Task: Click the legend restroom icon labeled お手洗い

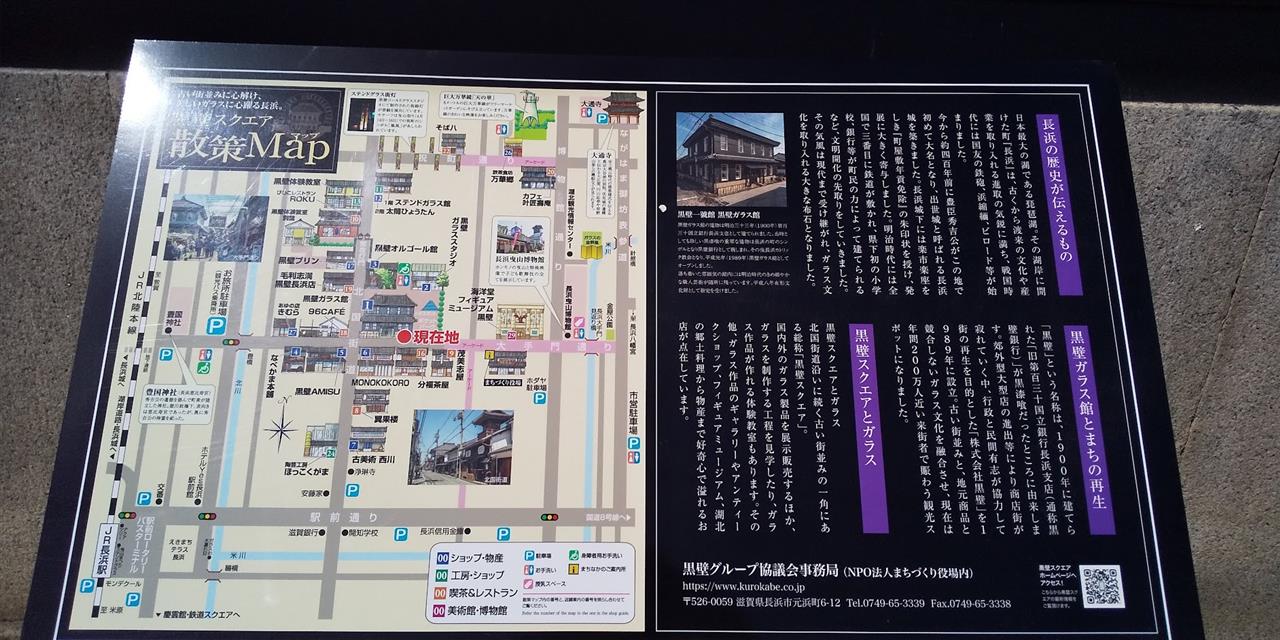Action: click(x=529, y=570)
